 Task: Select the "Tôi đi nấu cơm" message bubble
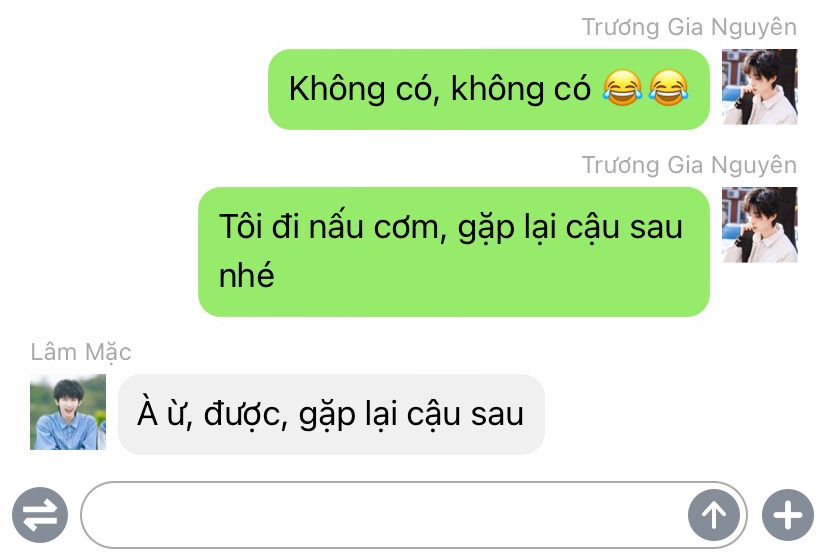point(454,252)
